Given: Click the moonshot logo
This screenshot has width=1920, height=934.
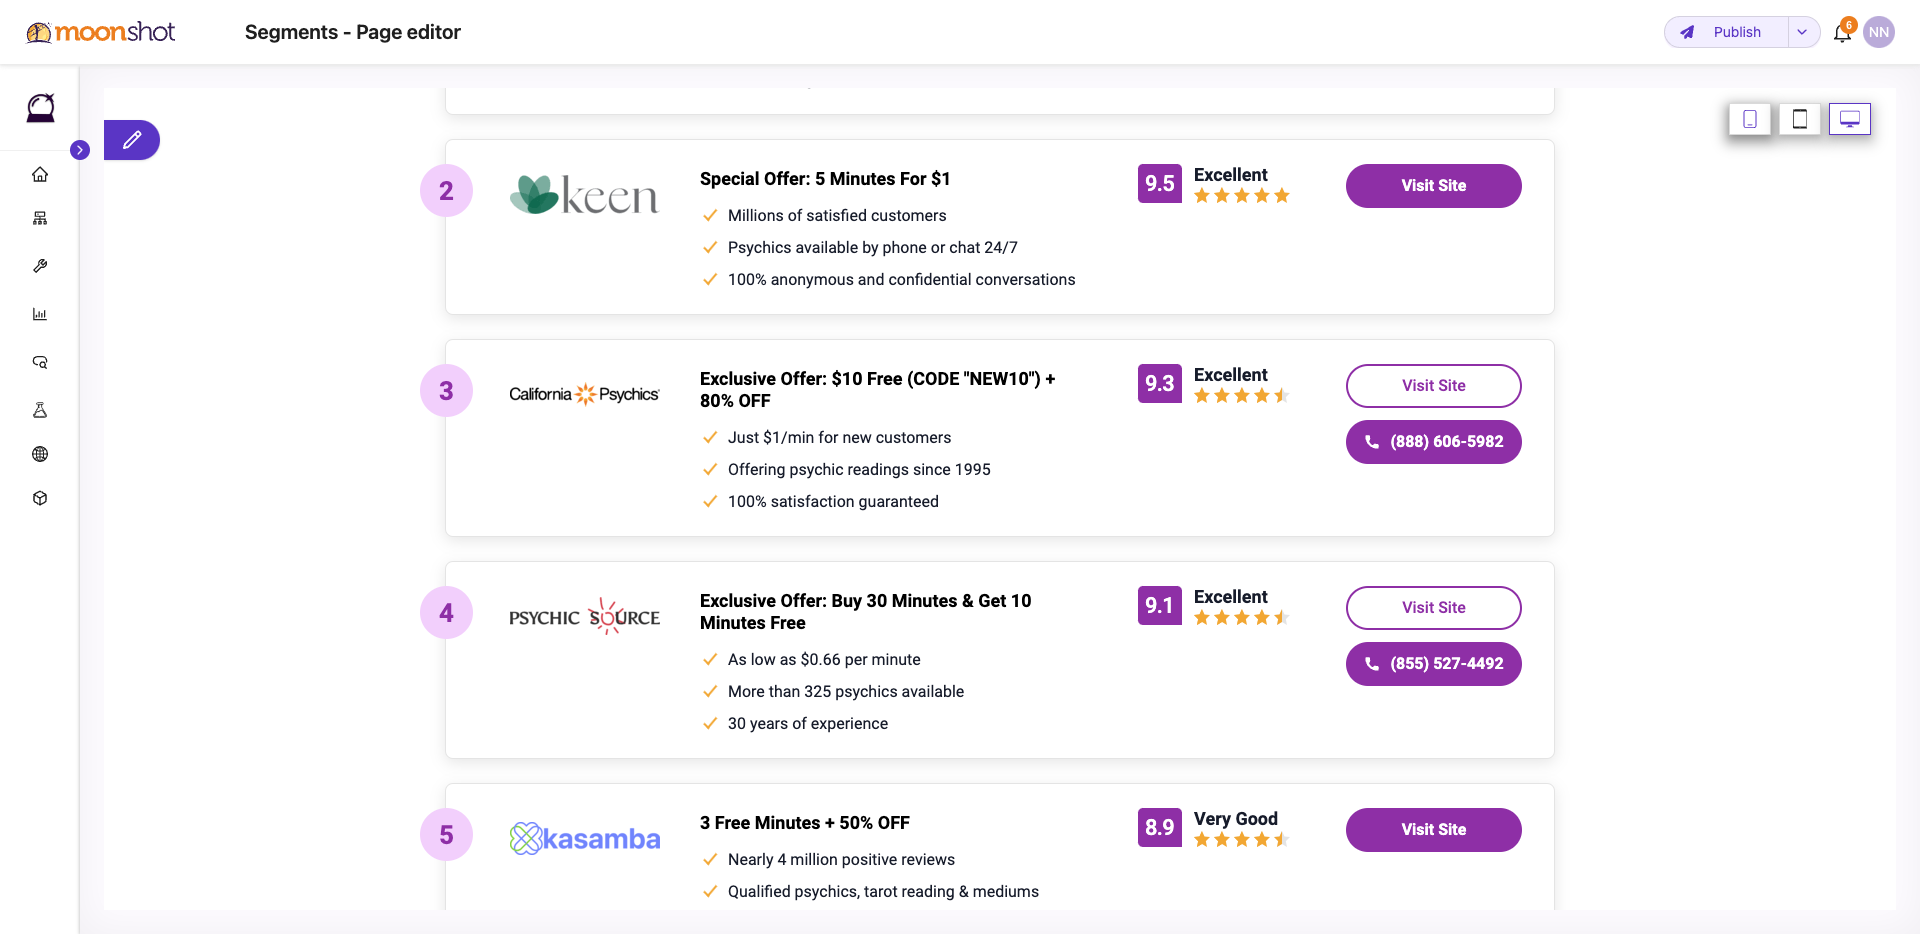Looking at the screenshot, I should pos(100,32).
